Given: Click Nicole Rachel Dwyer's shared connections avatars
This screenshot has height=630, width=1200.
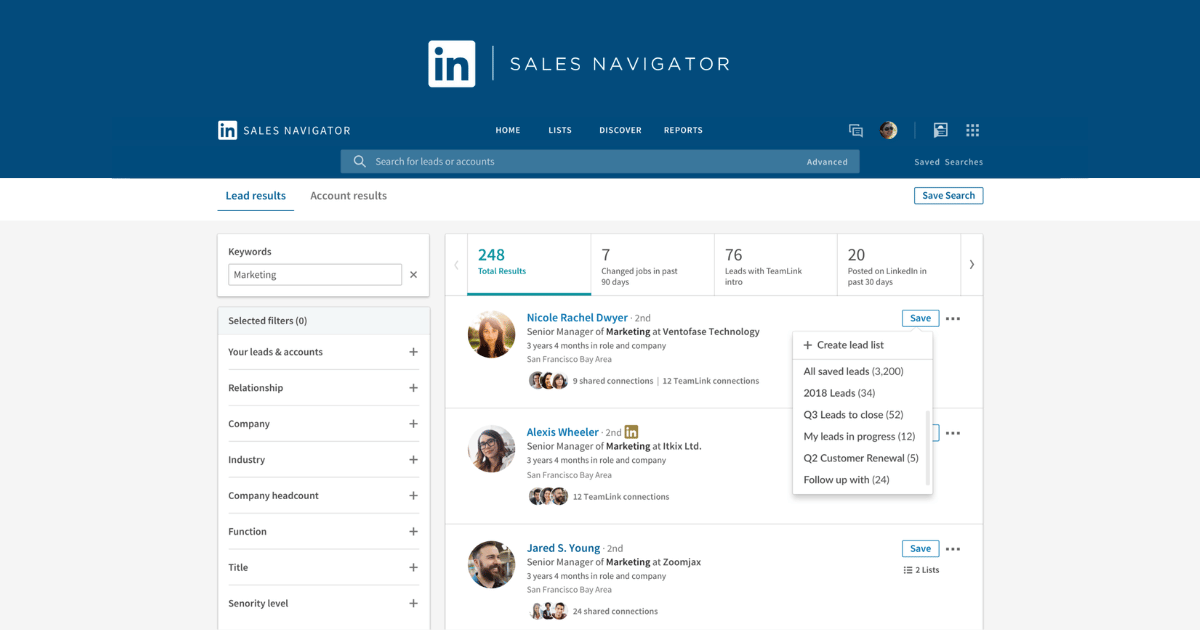Looking at the screenshot, I should coord(548,381).
